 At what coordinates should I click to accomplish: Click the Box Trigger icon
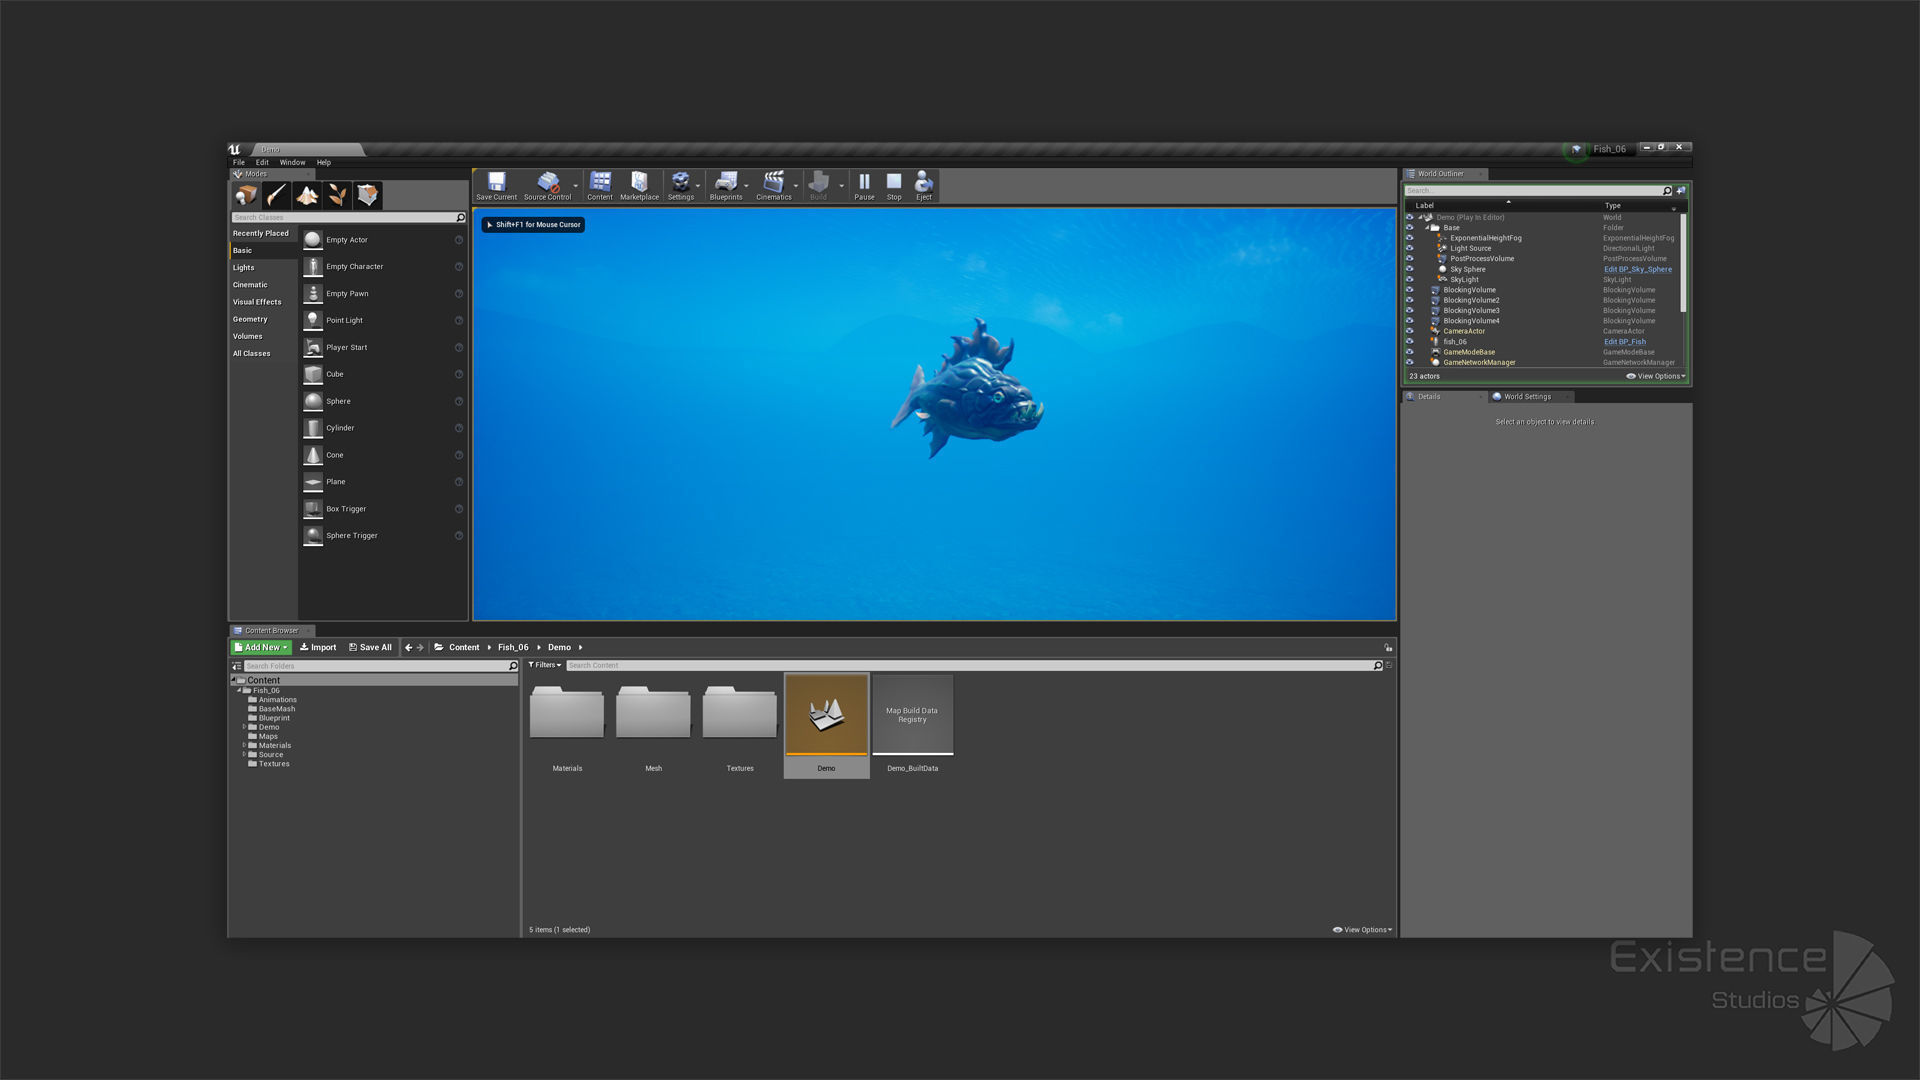click(x=313, y=509)
